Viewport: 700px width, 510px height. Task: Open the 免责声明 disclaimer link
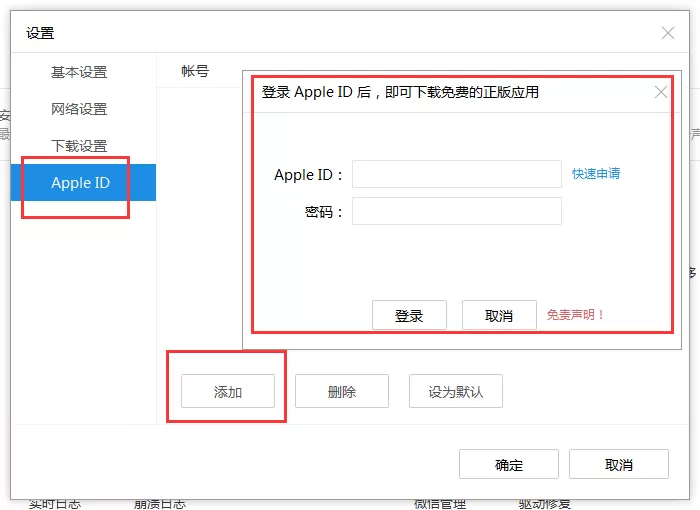[575, 315]
